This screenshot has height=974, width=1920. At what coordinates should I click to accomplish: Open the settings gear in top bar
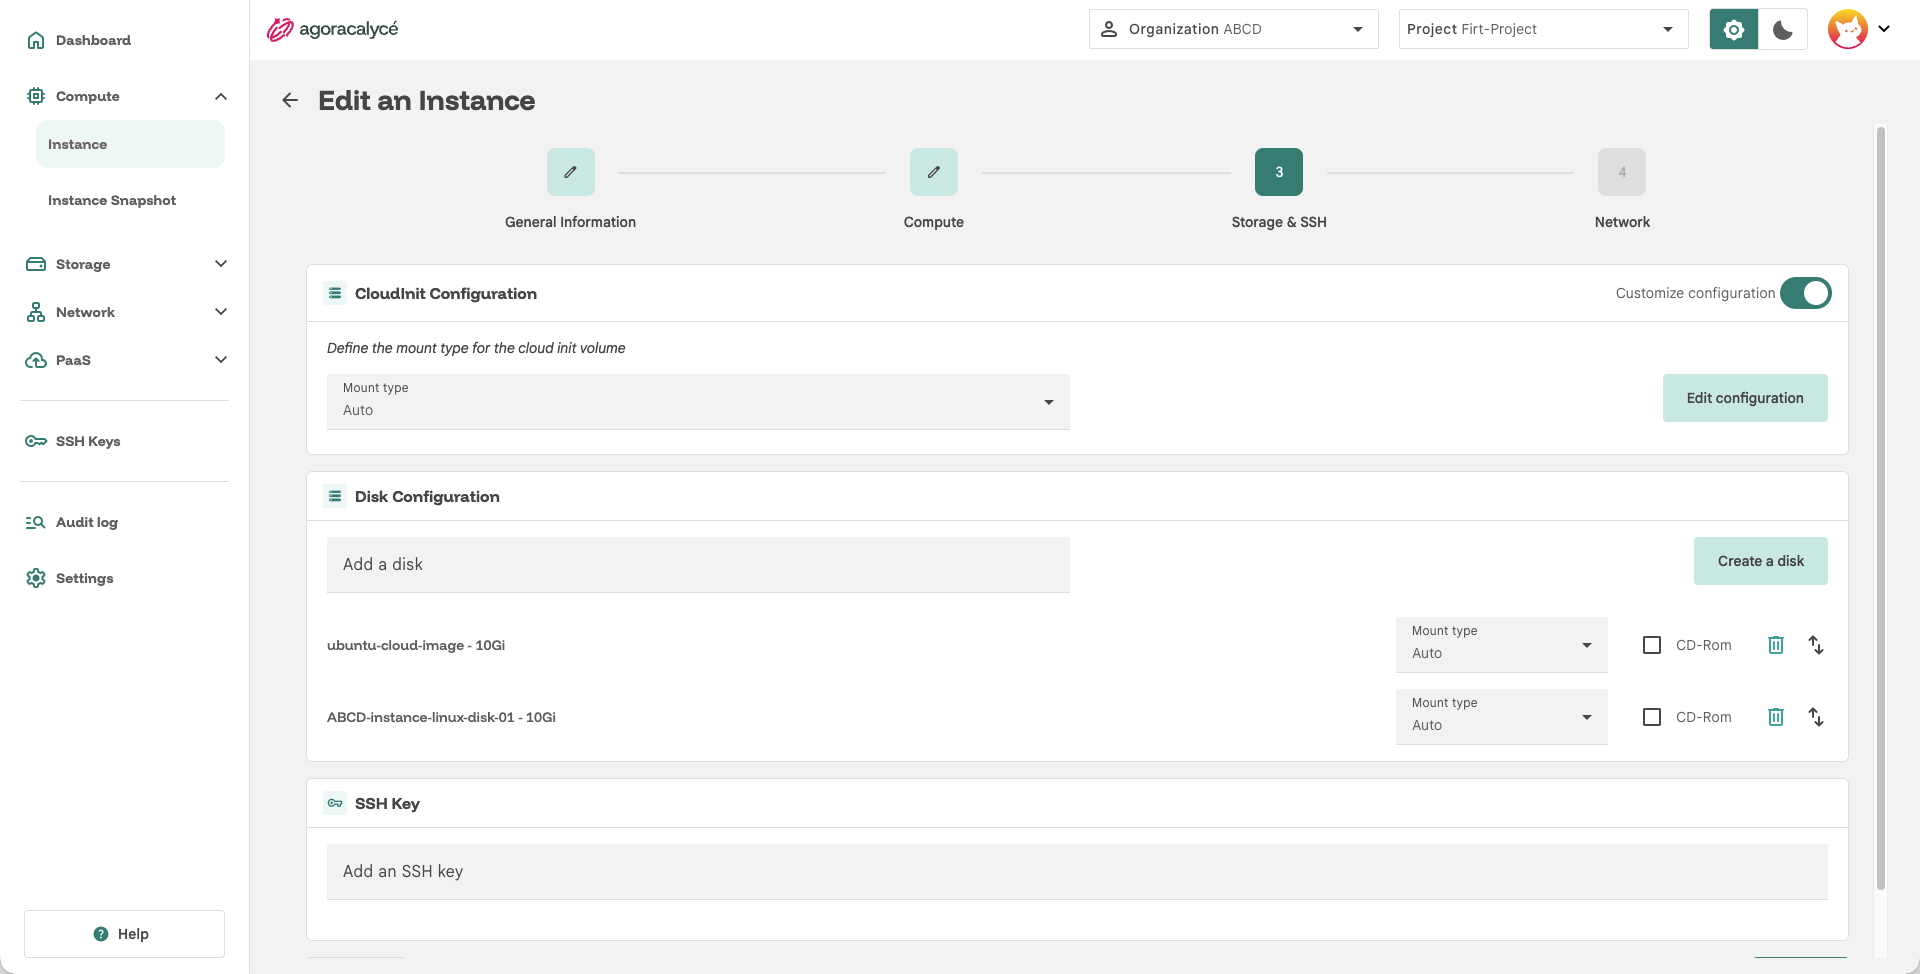pos(1734,29)
